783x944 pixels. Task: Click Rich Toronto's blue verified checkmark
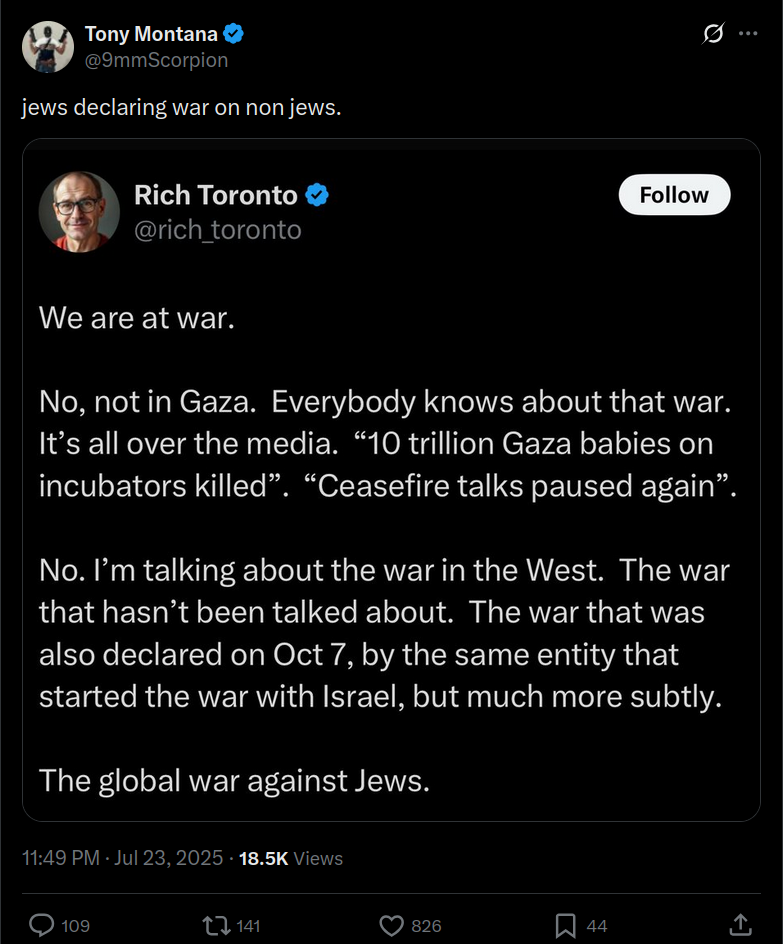pyautogui.click(x=317, y=194)
